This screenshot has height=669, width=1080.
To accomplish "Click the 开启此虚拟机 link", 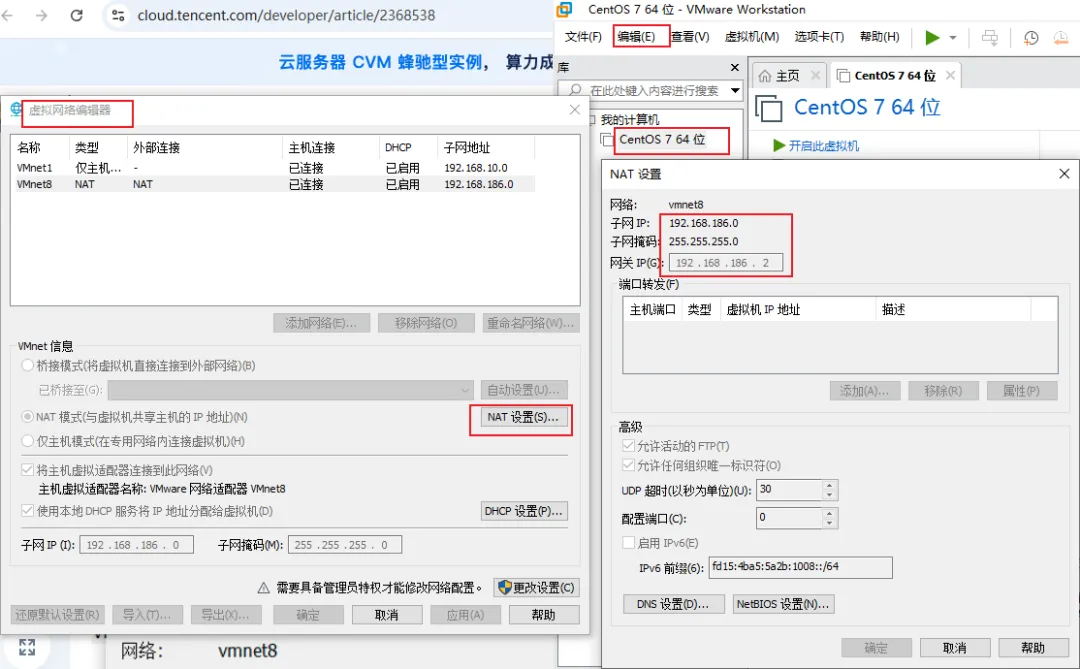I will pyautogui.click(x=824, y=145).
